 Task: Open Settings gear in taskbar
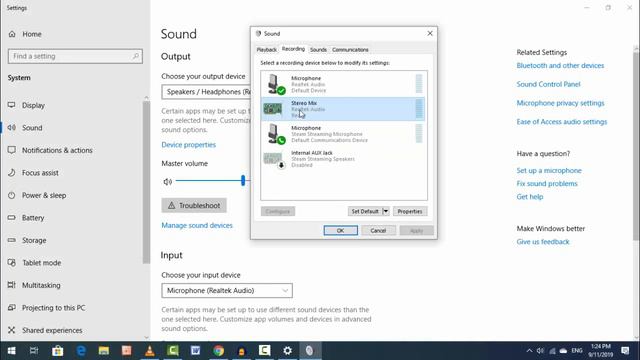287,351
